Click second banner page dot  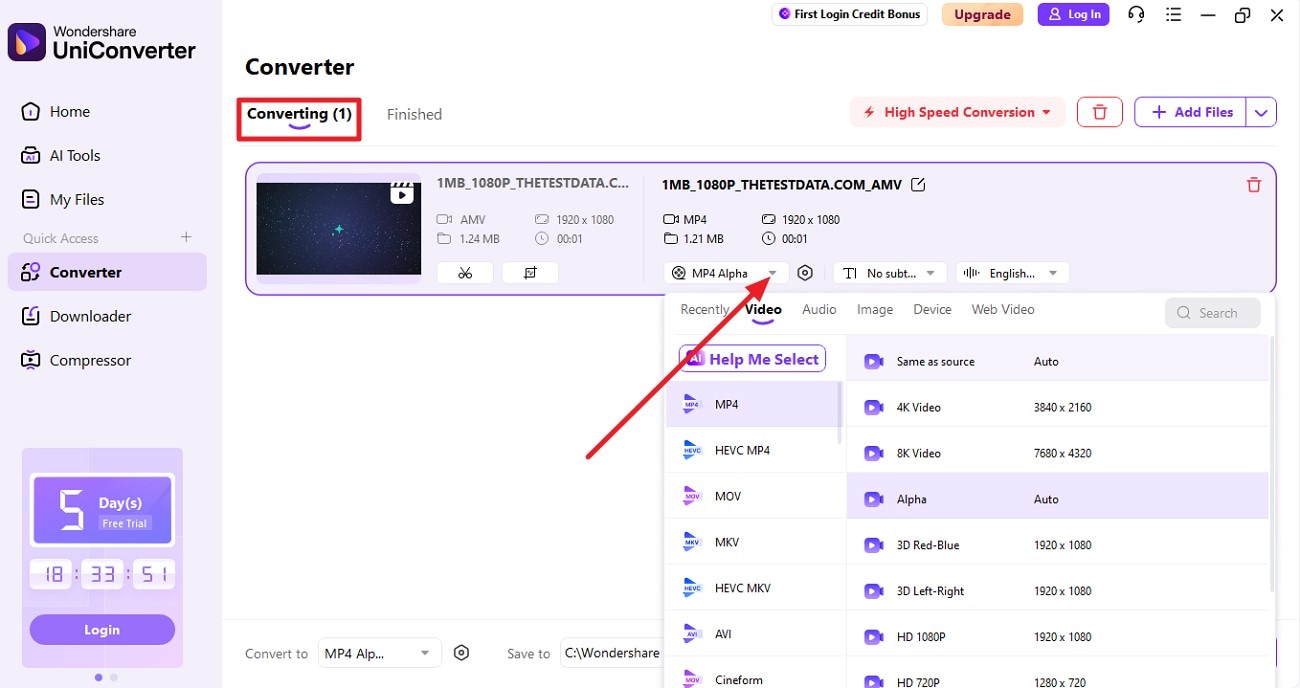(x=114, y=677)
